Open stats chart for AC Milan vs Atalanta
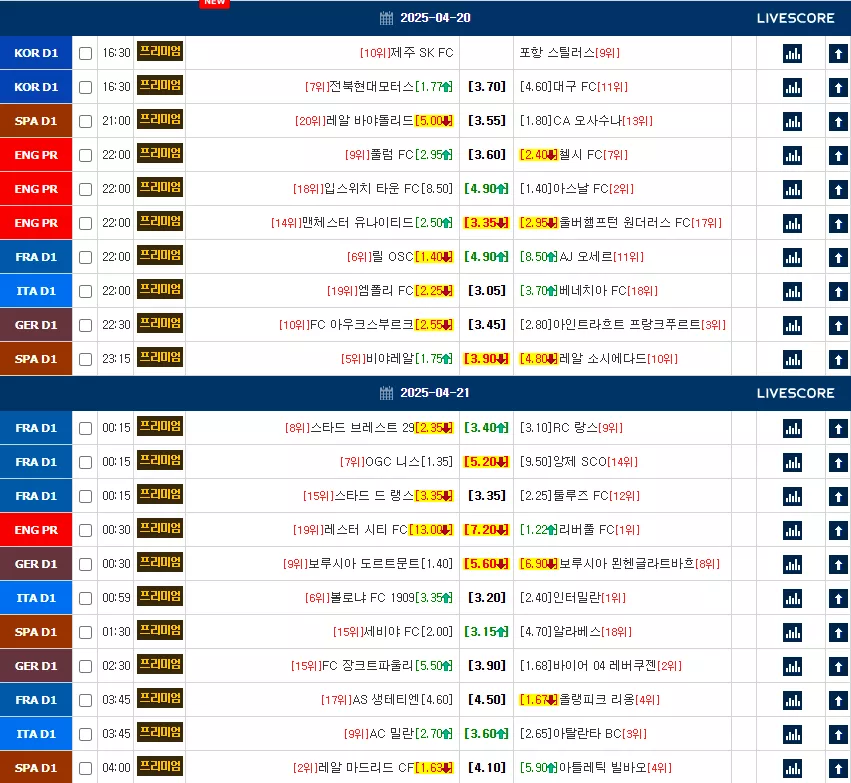The width and height of the screenshot is (851, 783). click(792, 734)
